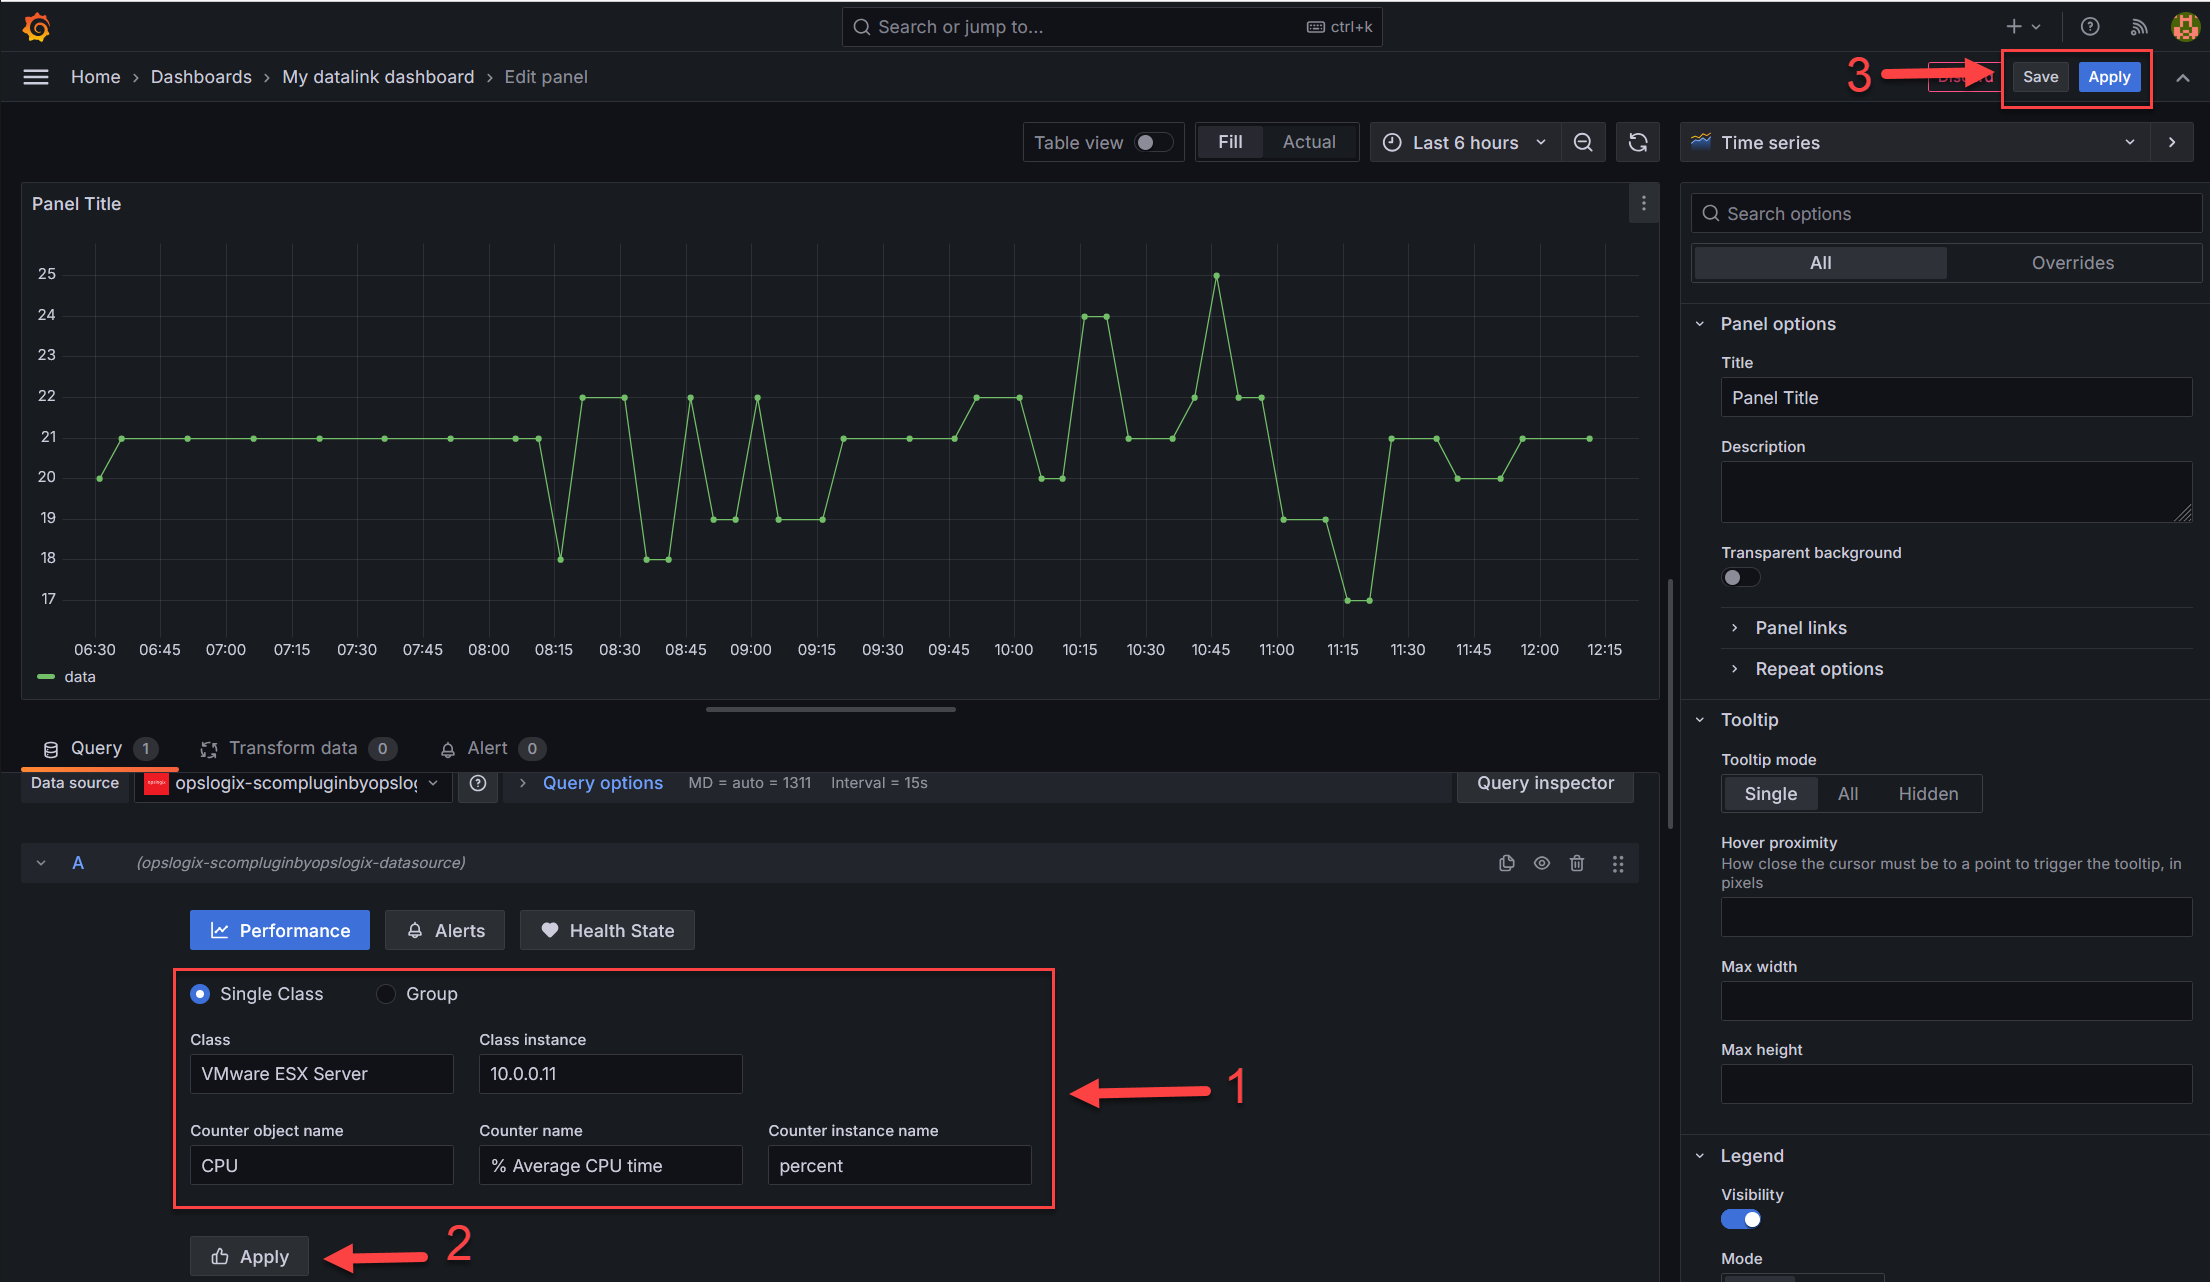Click the Query inspector button
The height and width of the screenshot is (1282, 2210).
pos(1545,783)
